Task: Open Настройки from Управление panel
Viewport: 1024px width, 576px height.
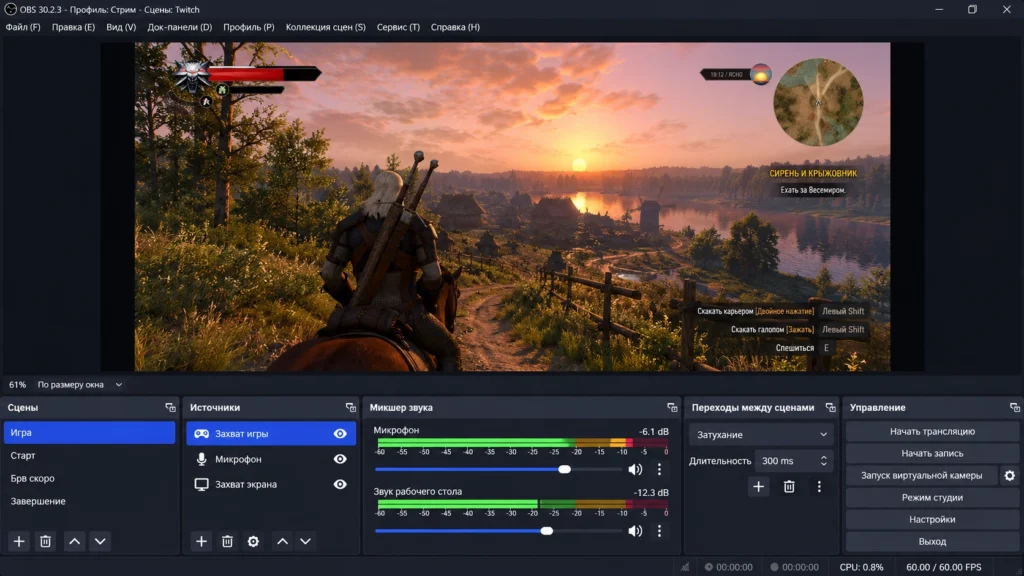Action: tap(932, 519)
